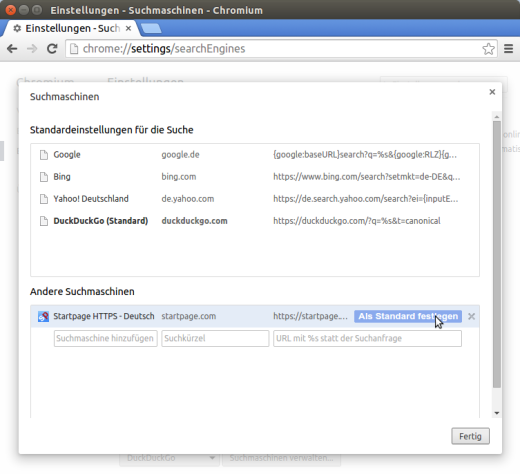520x474 pixels.
Task: Click Suchmaschinen verwalten button behind dialog
Action: (x=281, y=458)
